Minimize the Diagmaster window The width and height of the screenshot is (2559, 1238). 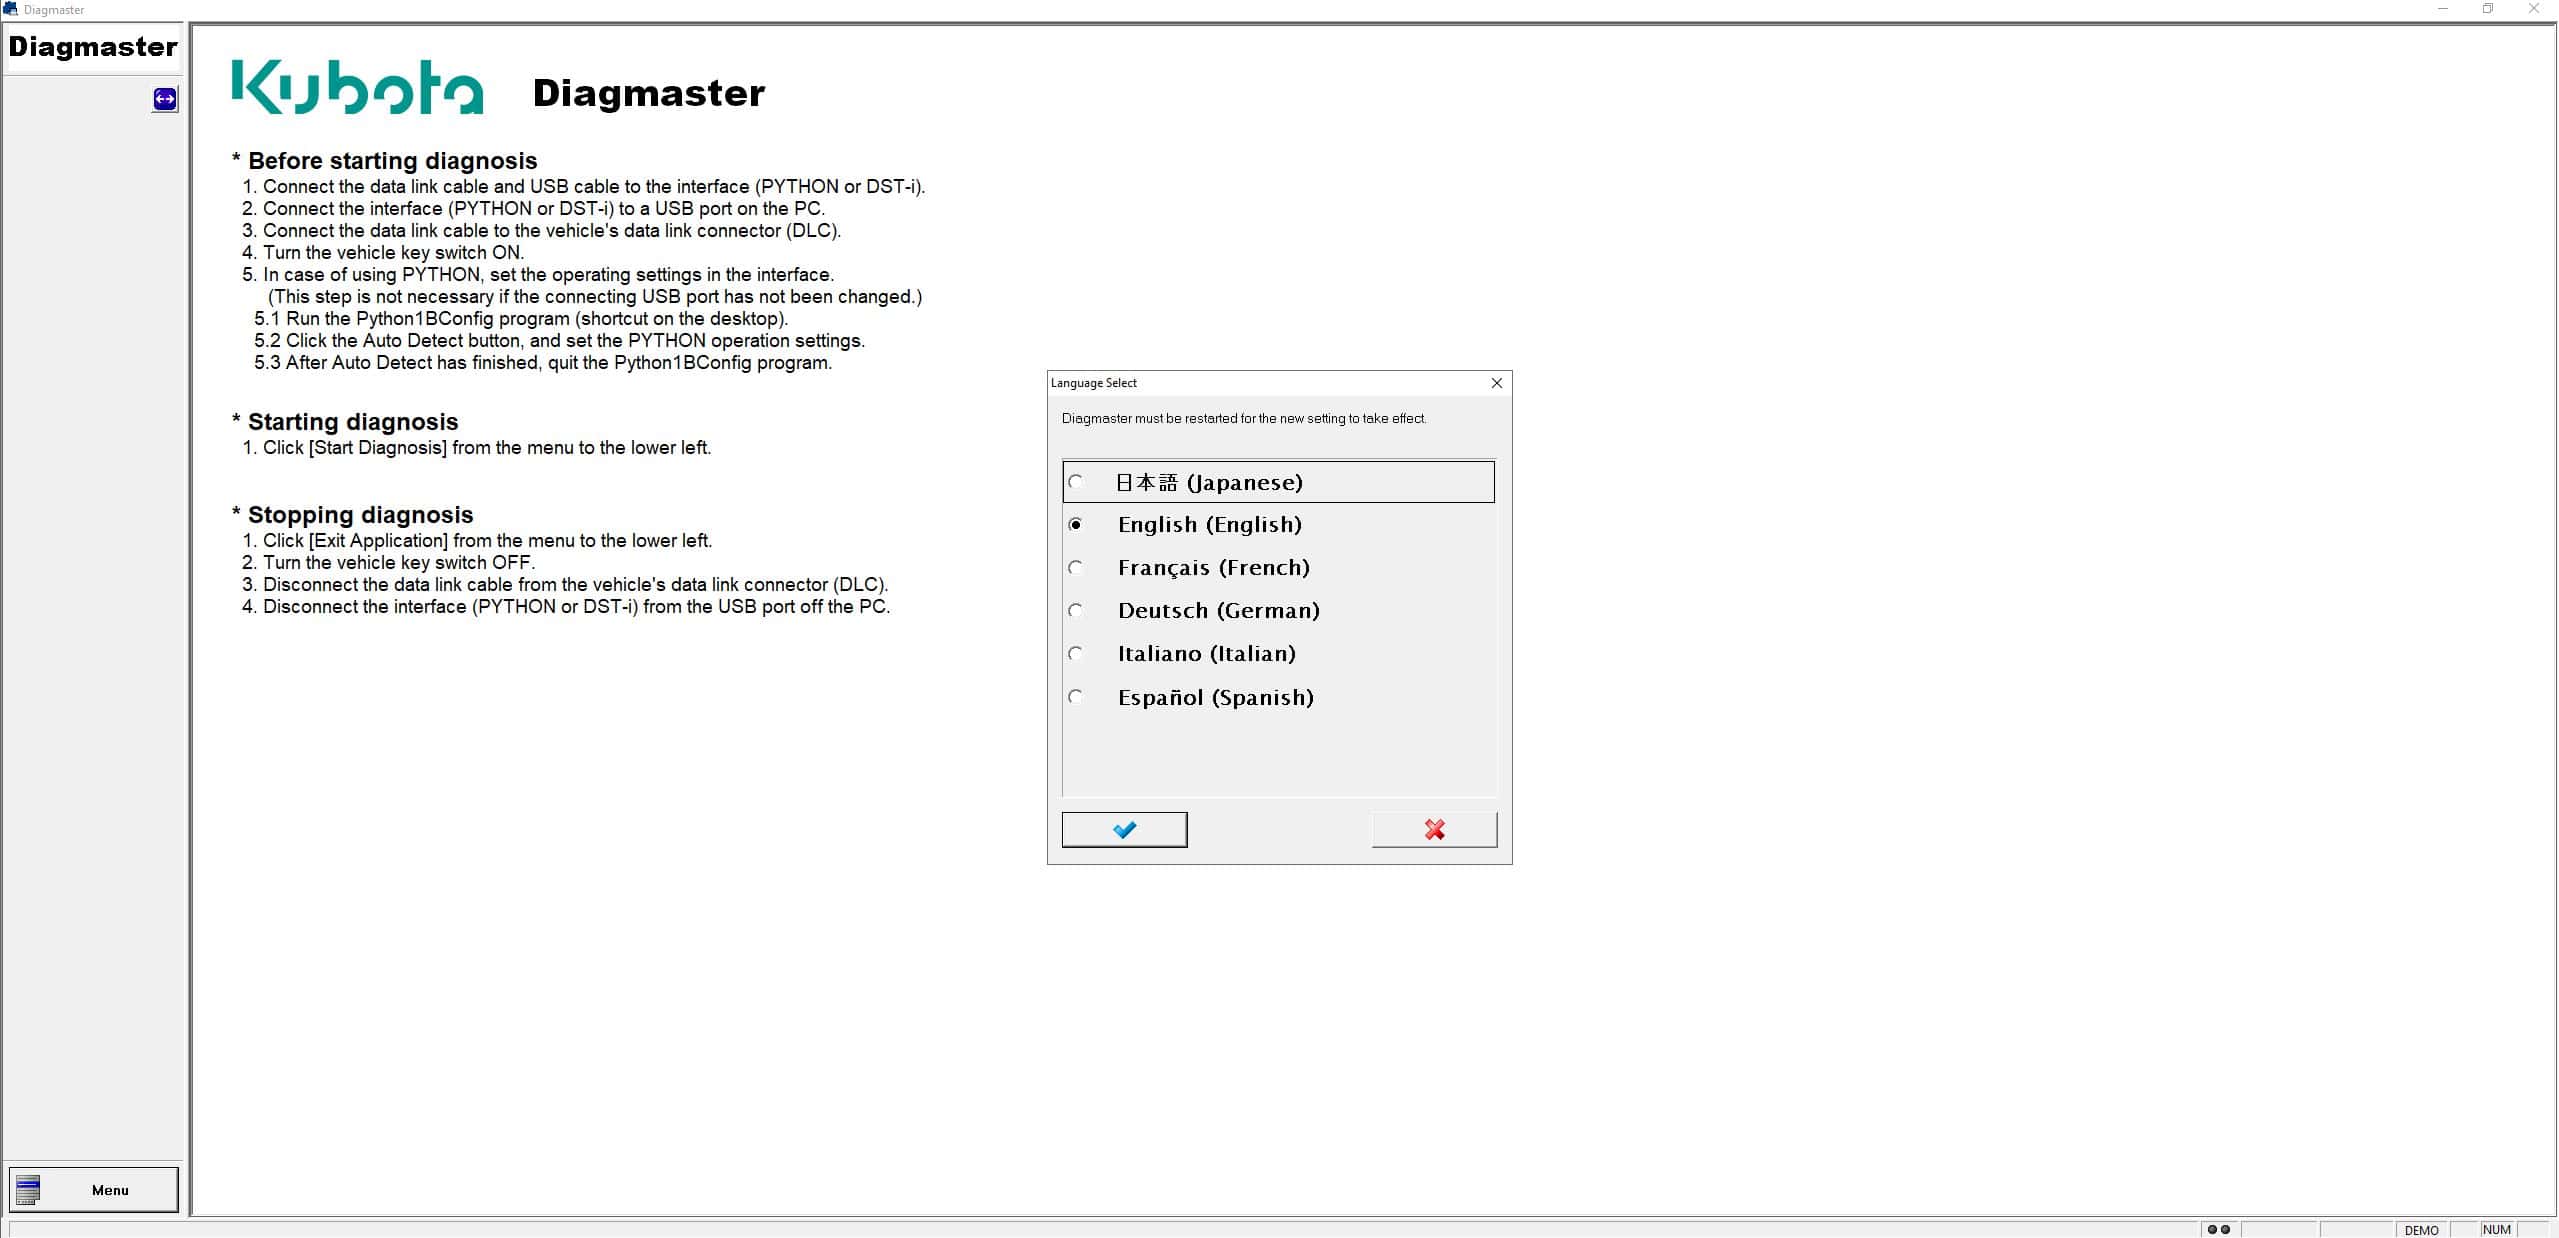pos(2442,9)
